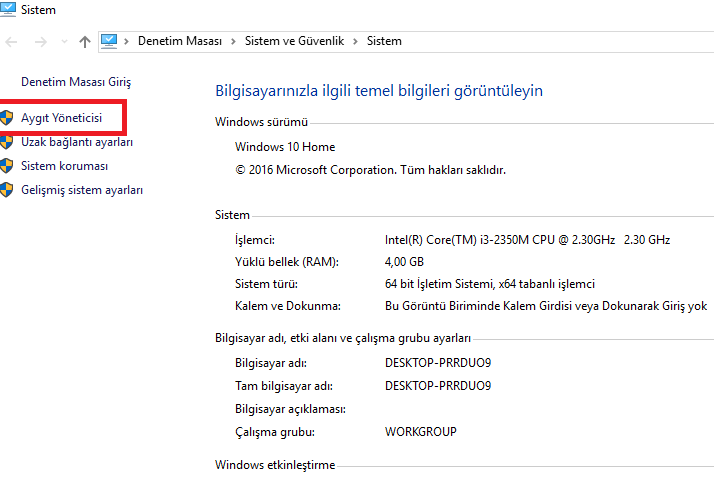Click the Sistem window title icon
The image size is (714, 483).
[x=8, y=10]
